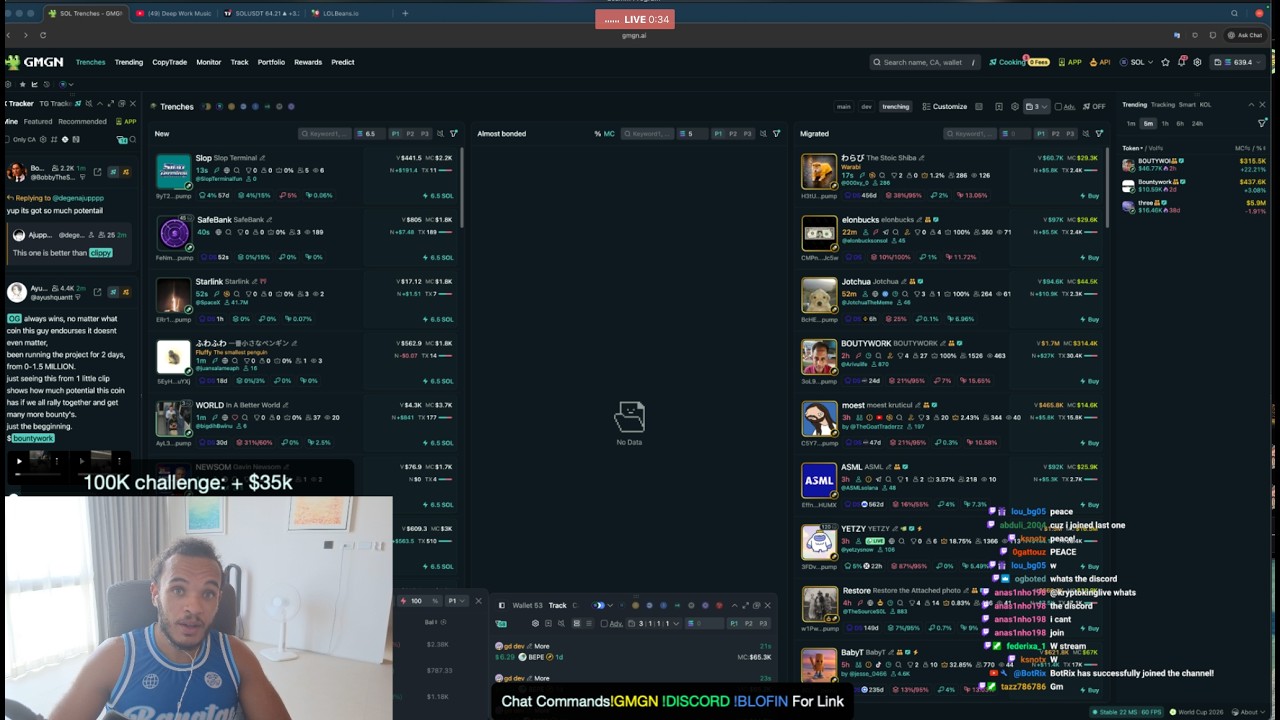Collapse the Trending panel with chevron
Image resolution: width=1280 pixels, height=720 pixels.
[x=1250, y=105]
